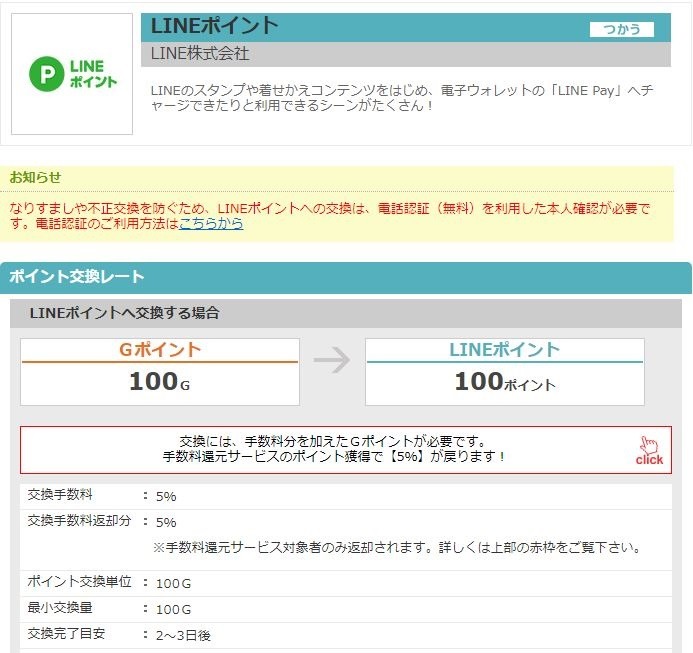Click the 最小交換量 label
The image size is (693, 653).
pyautogui.click(x=60, y=607)
